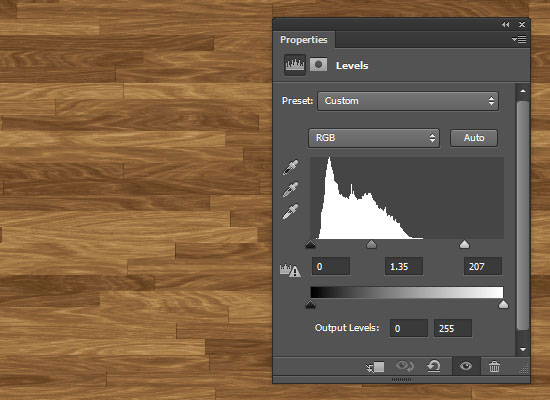Select the layer mask icon

tap(318, 65)
